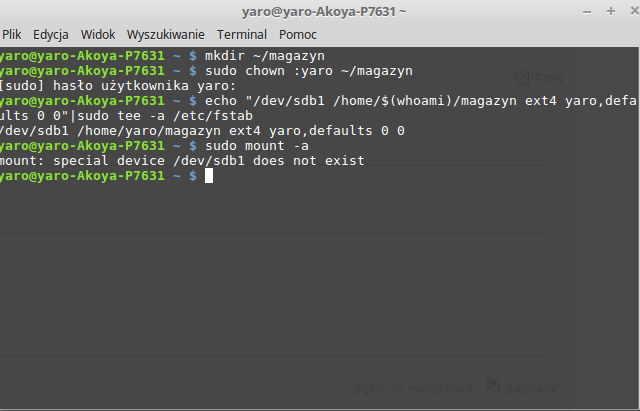Click the terminal cursor block at prompt

[209, 176]
